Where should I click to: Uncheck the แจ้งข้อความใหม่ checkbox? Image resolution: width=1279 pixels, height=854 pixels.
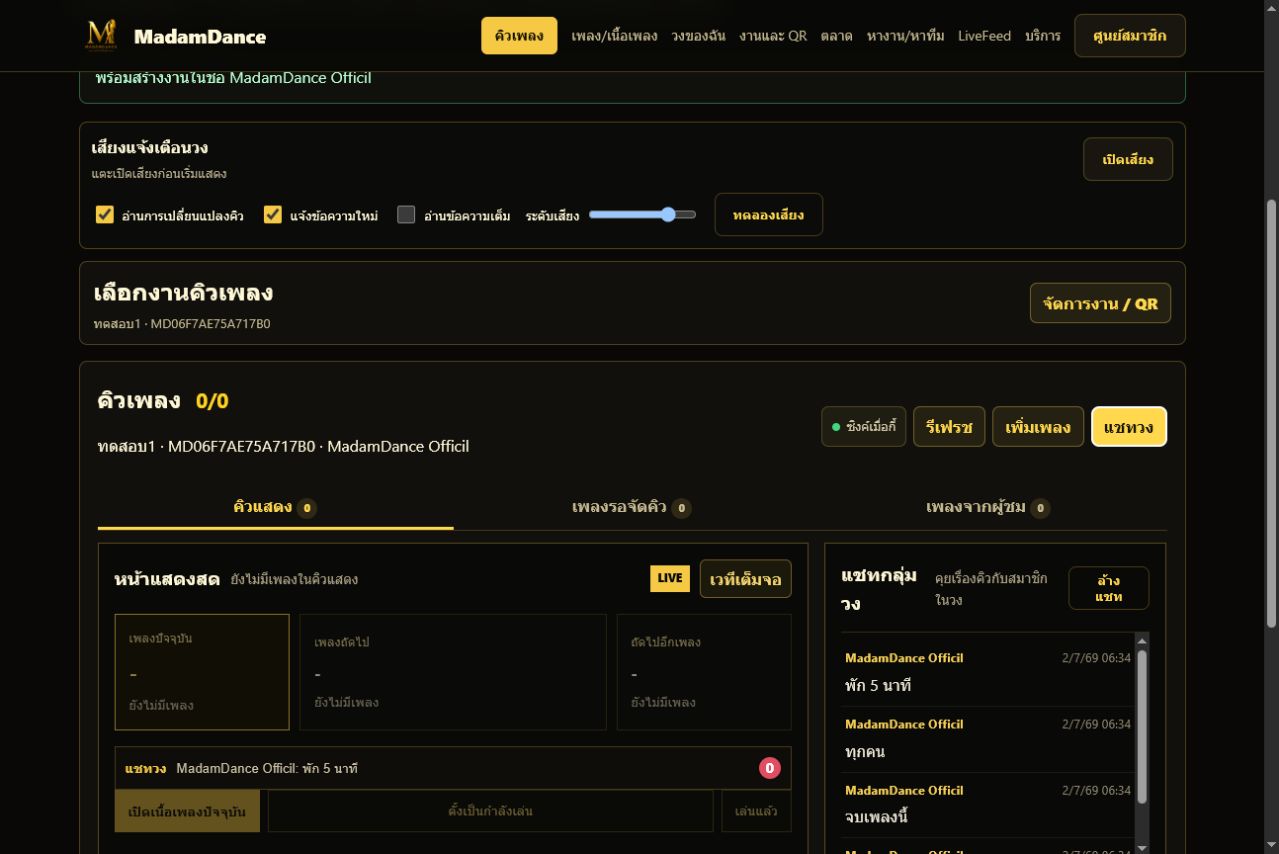tap(273, 215)
